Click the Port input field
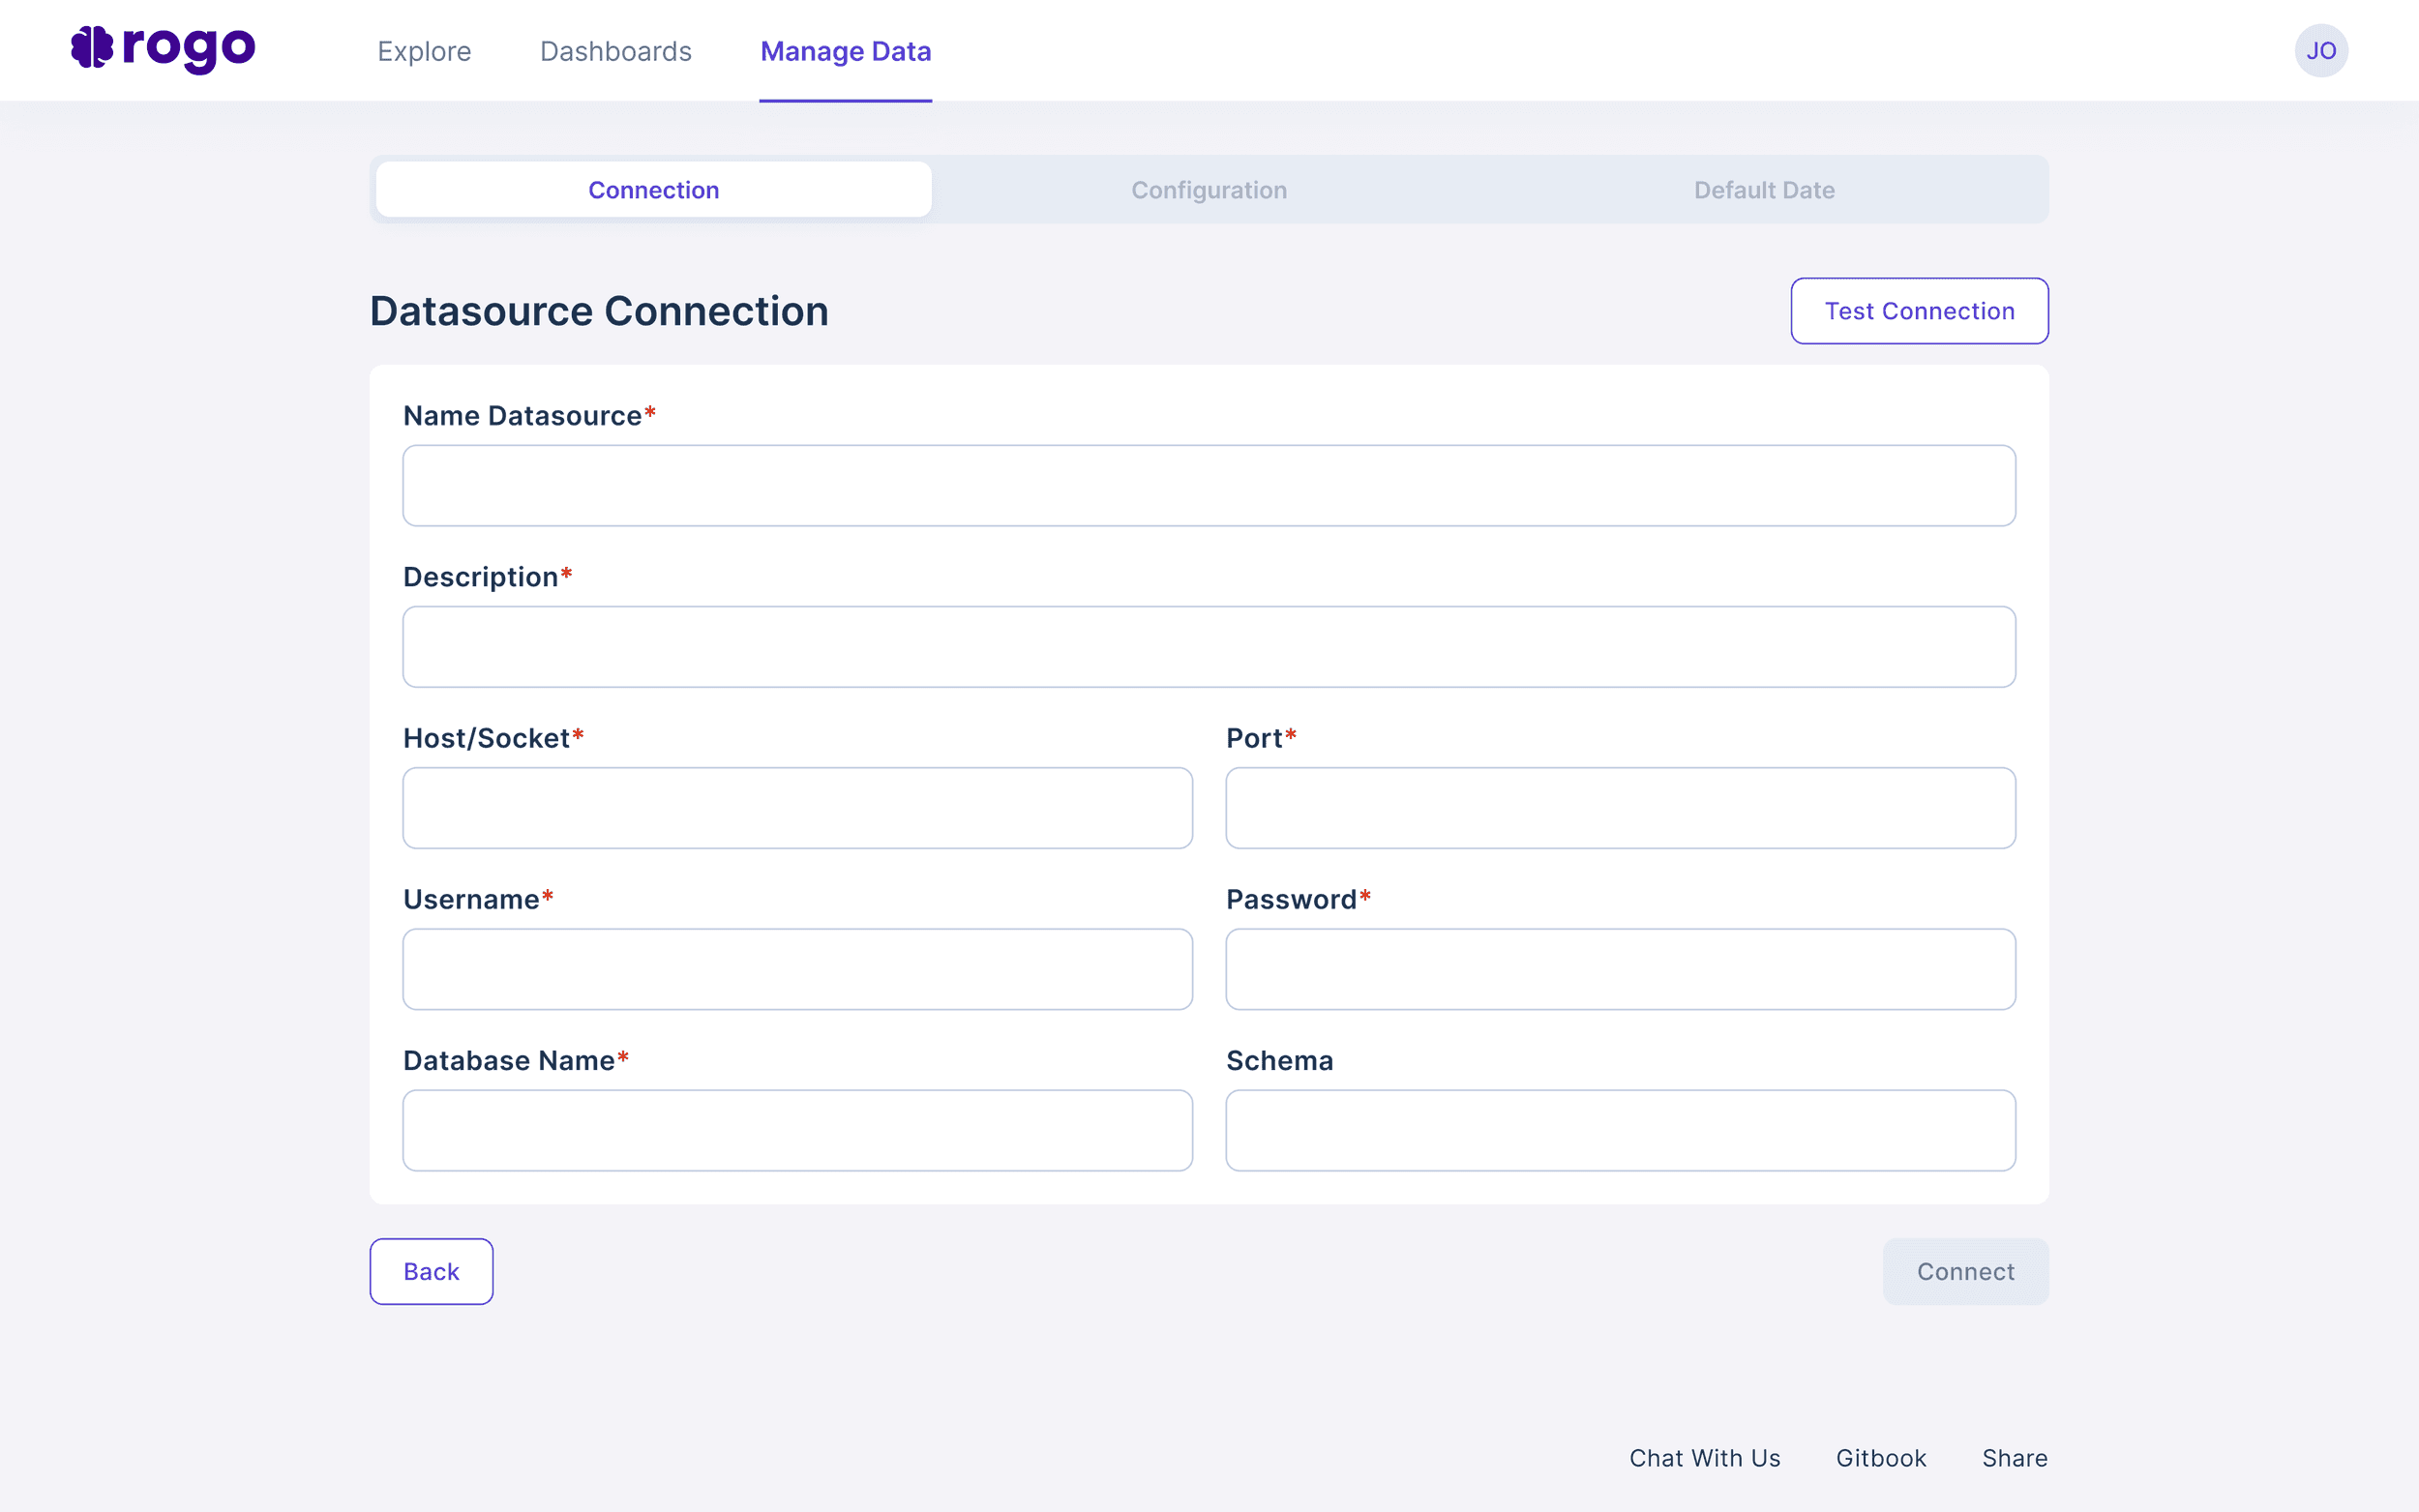The image size is (2419, 1512). click(x=1620, y=808)
